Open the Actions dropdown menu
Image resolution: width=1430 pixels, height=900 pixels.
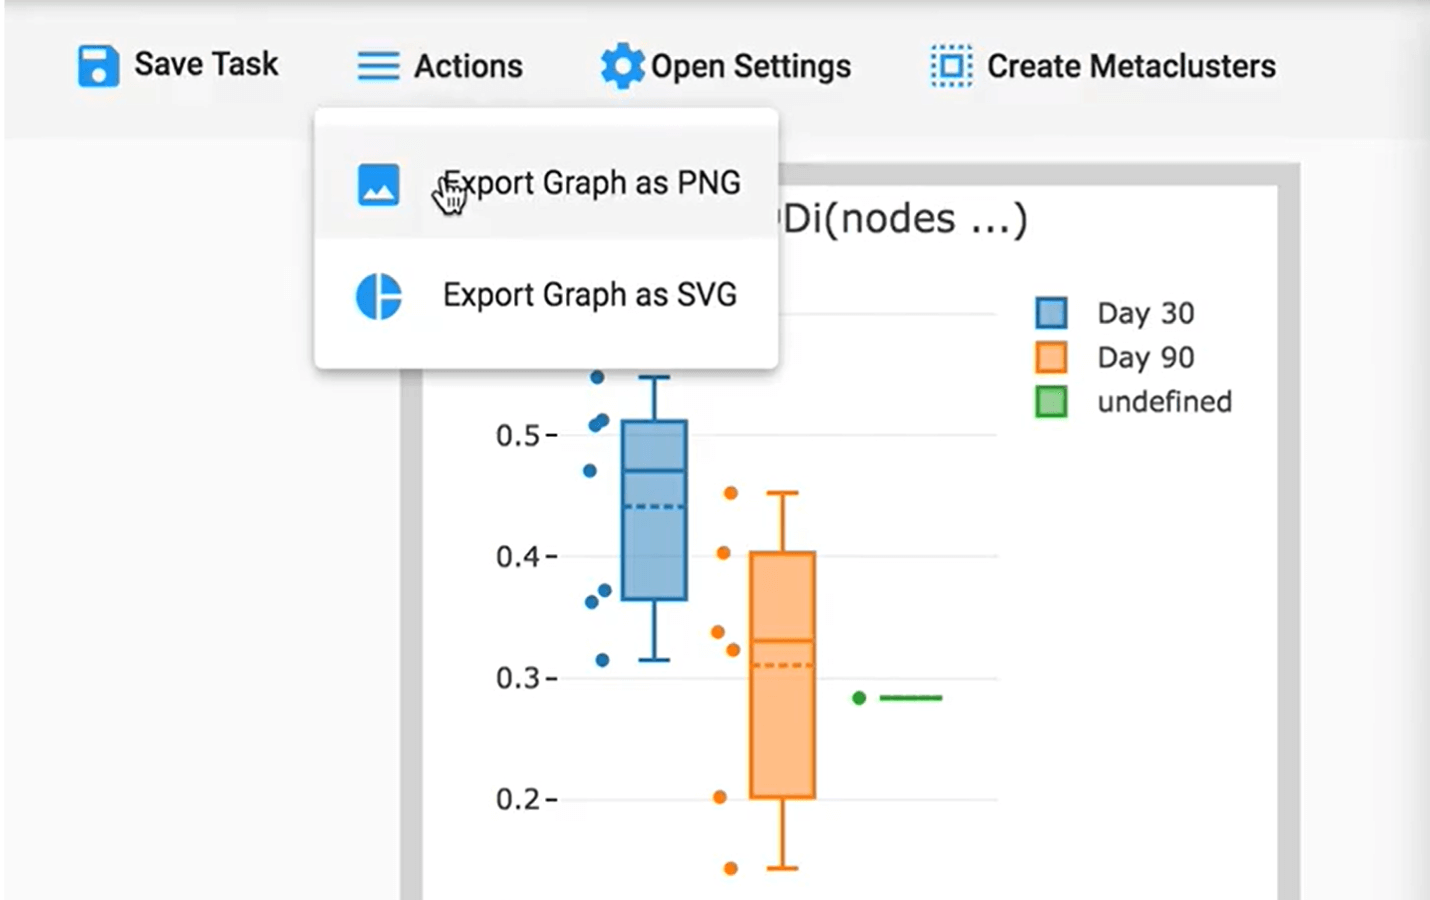[468, 66]
